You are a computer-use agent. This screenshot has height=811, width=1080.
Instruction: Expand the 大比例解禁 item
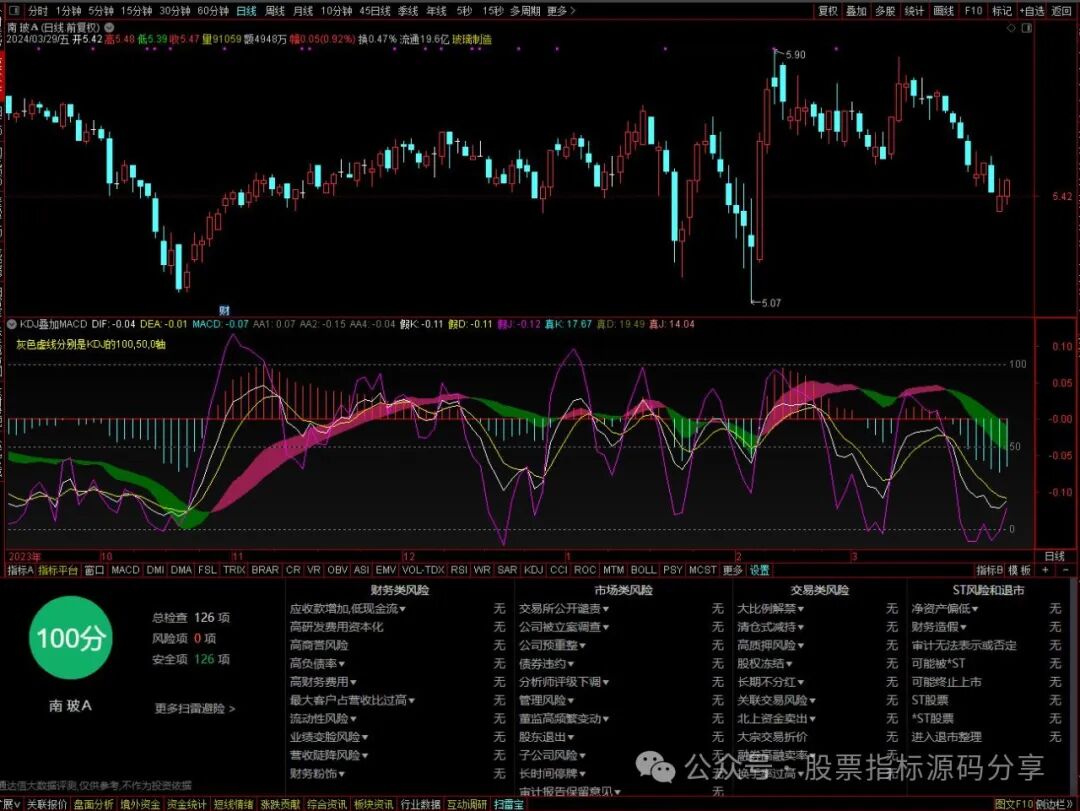coord(771,608)
